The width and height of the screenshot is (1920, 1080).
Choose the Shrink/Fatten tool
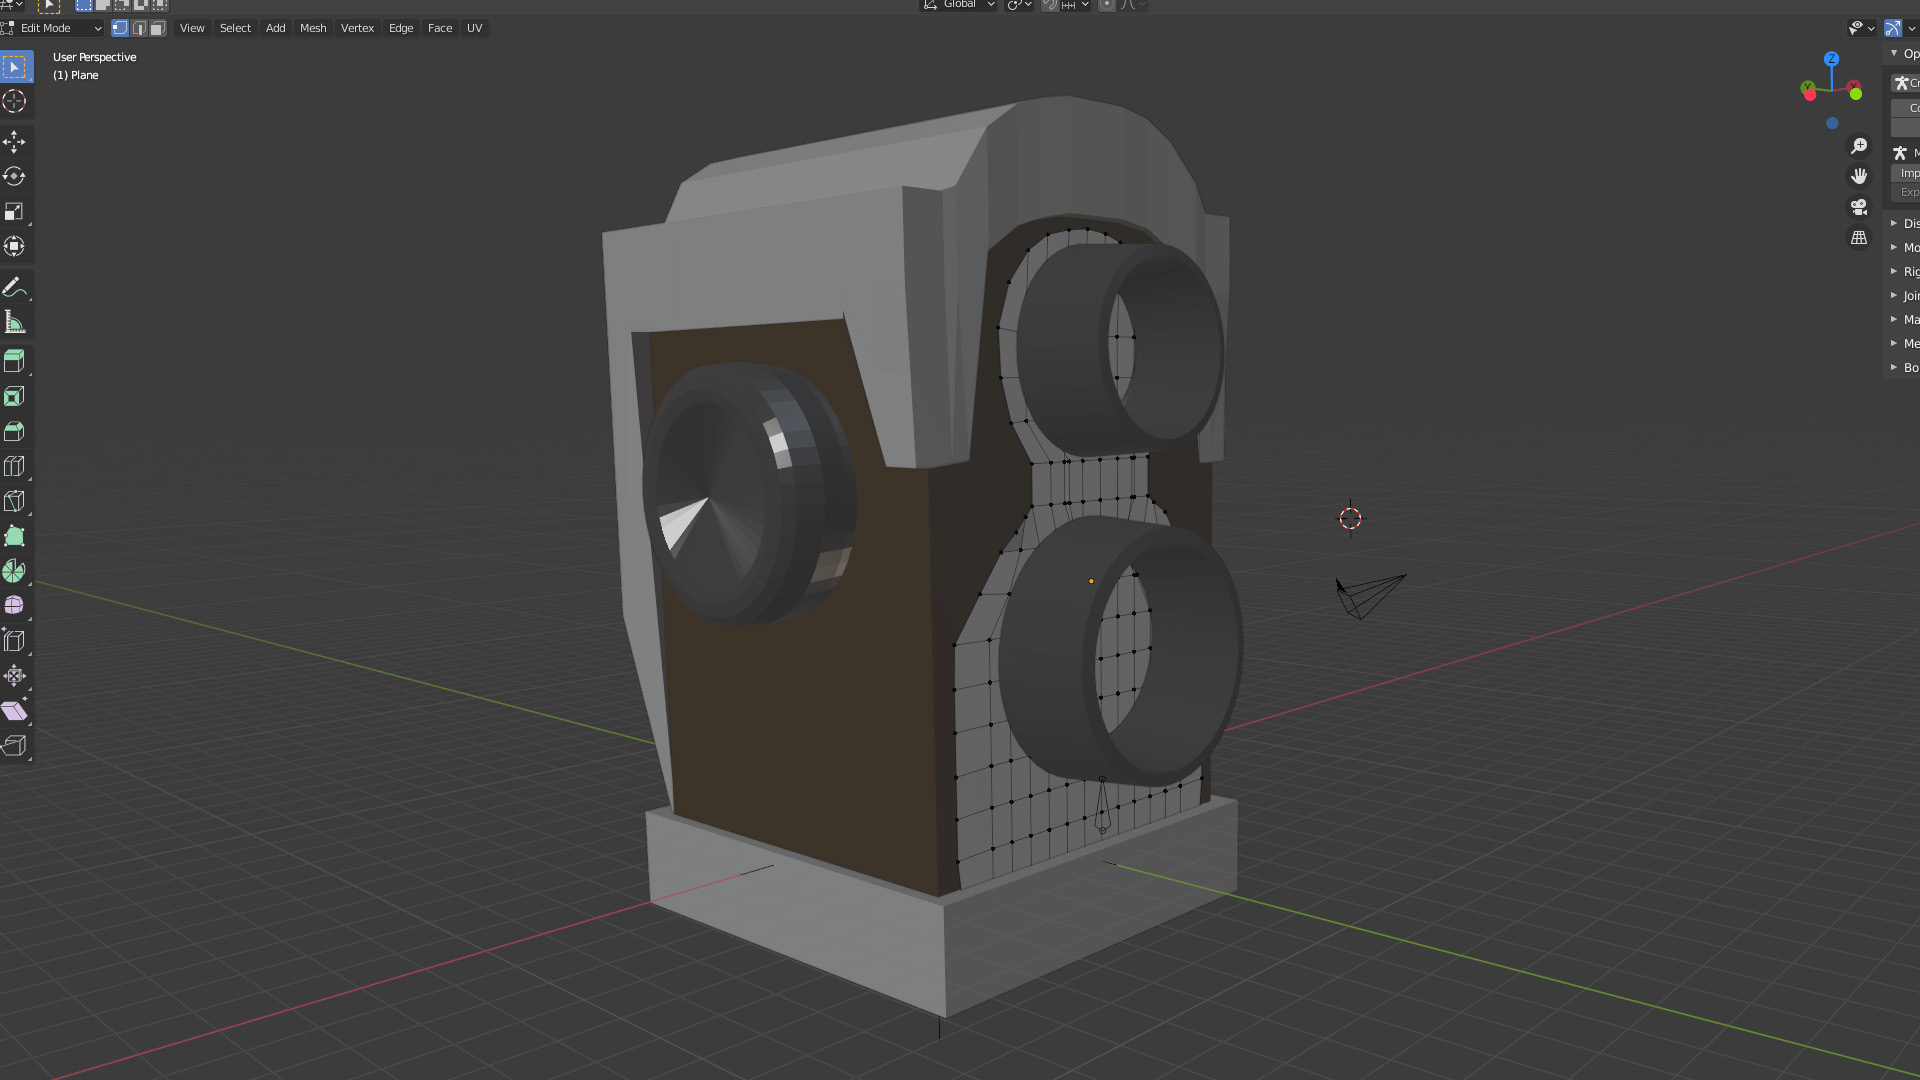15,676
